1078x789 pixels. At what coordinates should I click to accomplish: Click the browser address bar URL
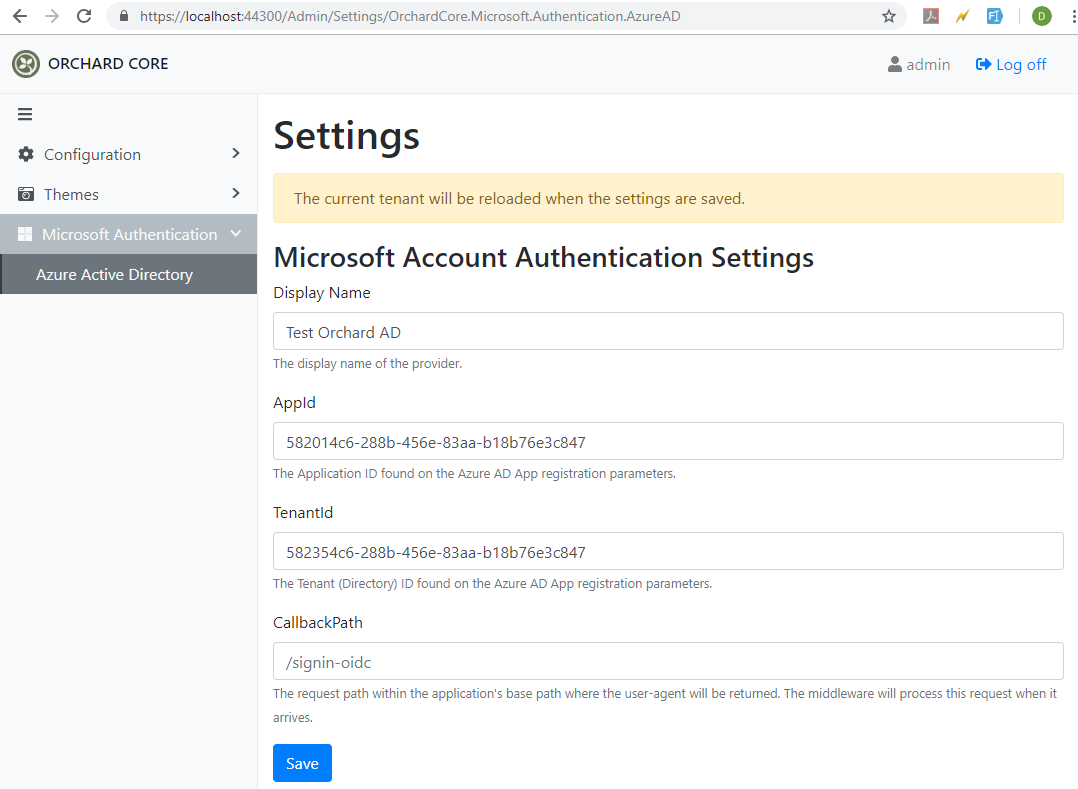coord(410,16)
